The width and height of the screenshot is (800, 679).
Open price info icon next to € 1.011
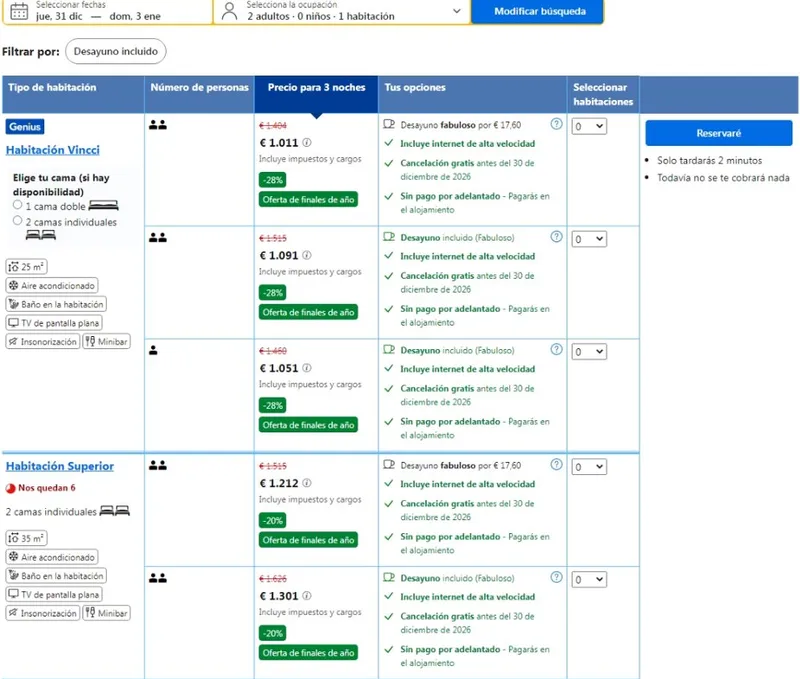click(307, 142)
